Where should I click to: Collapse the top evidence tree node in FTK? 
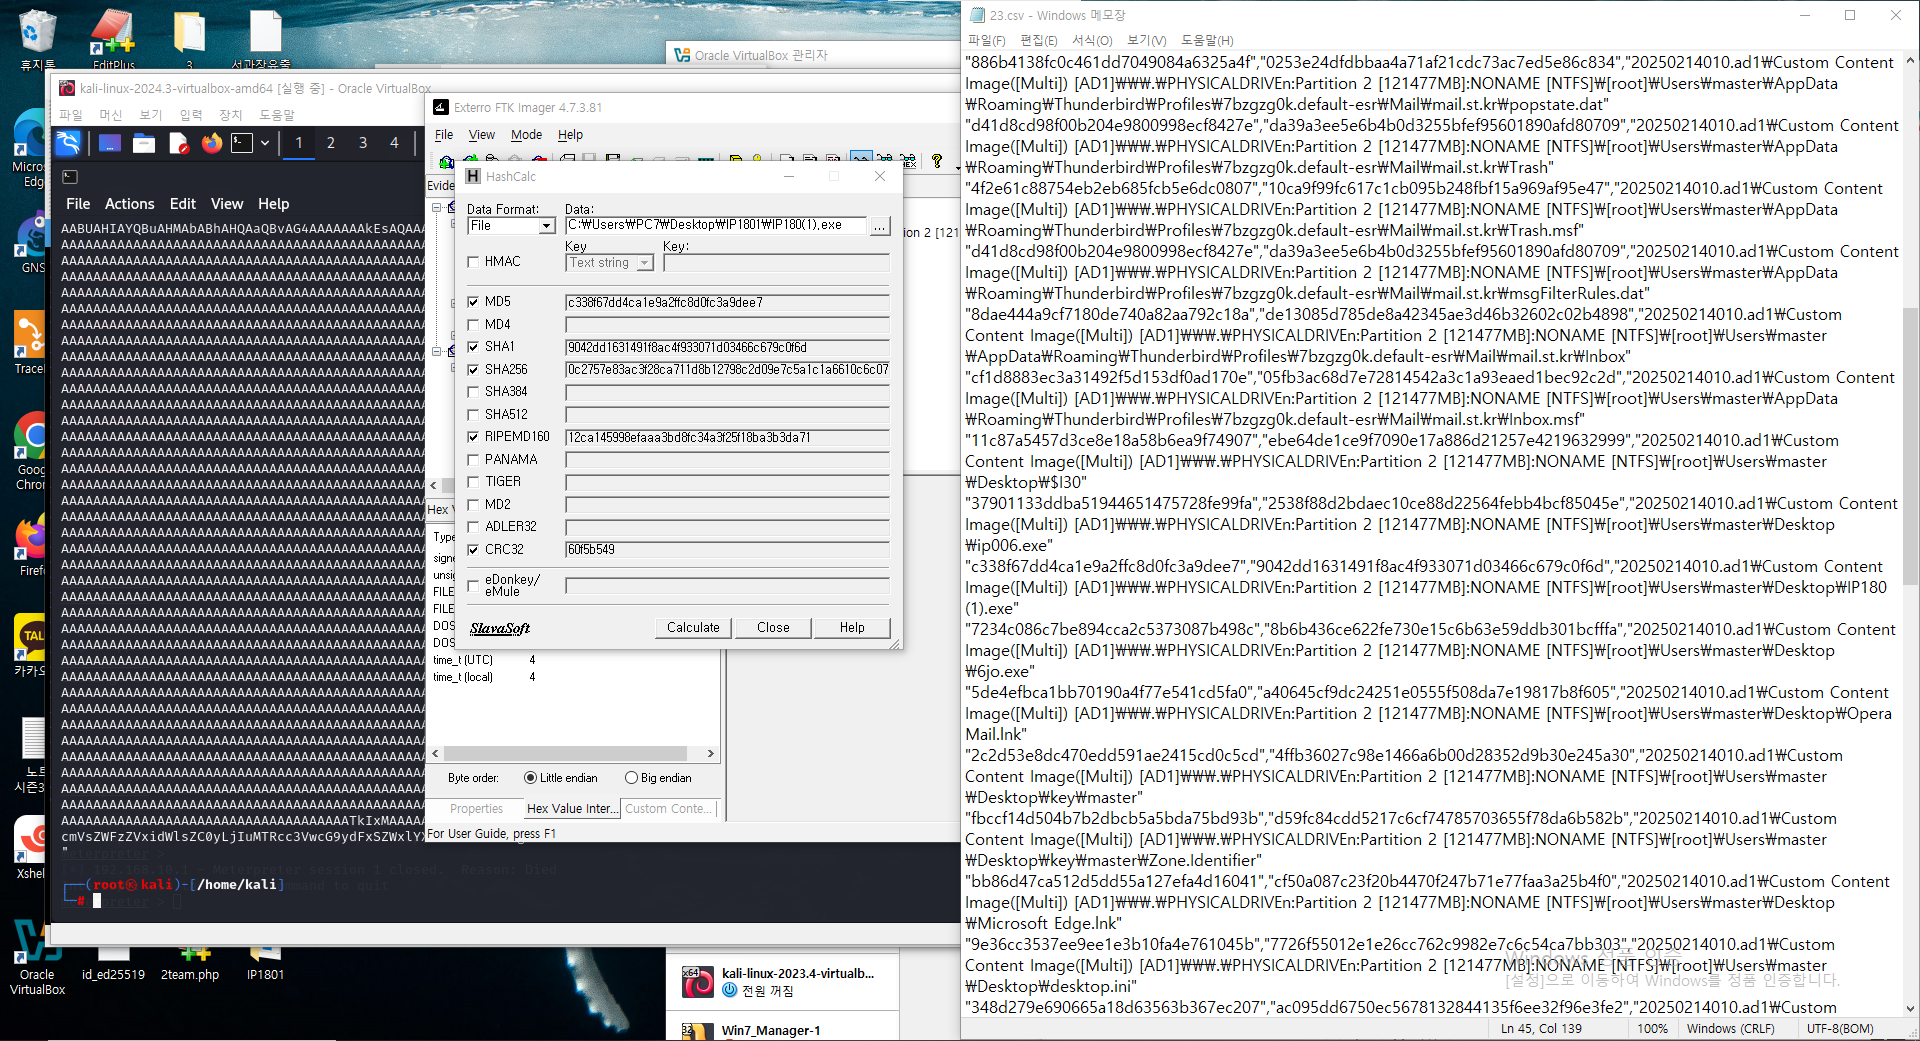pyautogui.click(x=436, y=208)
